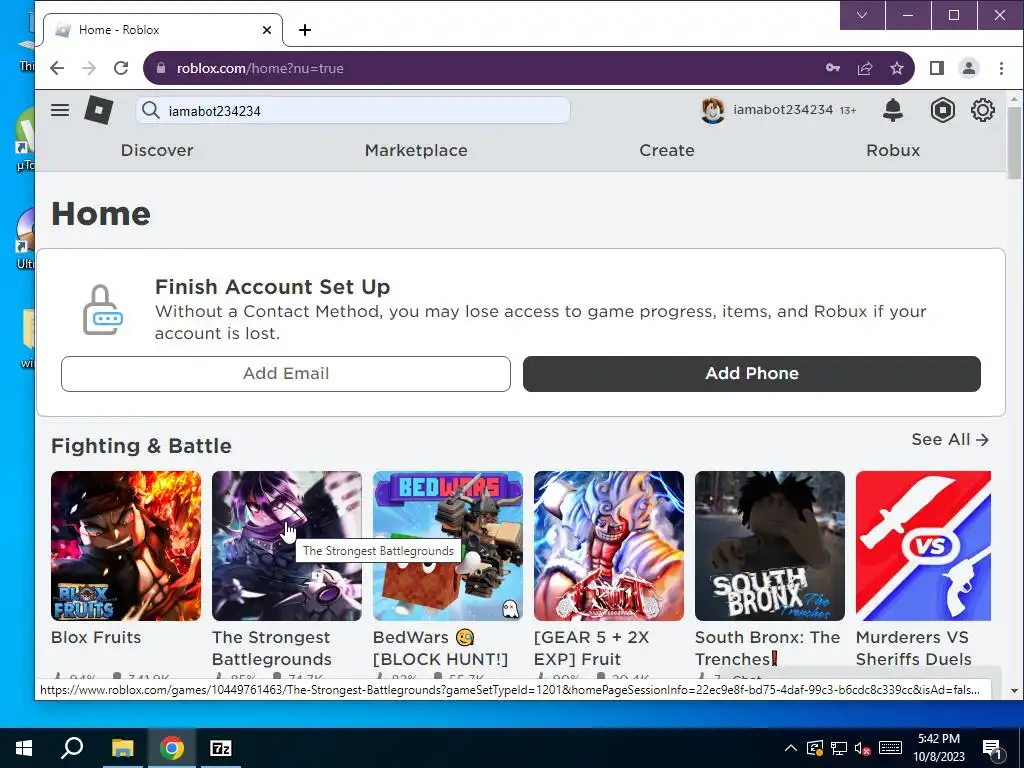Image resolution: width=1024 pixels, height=768 pixels.
Task: Open Chrome three-dot menu
Action: [1001, 68]
